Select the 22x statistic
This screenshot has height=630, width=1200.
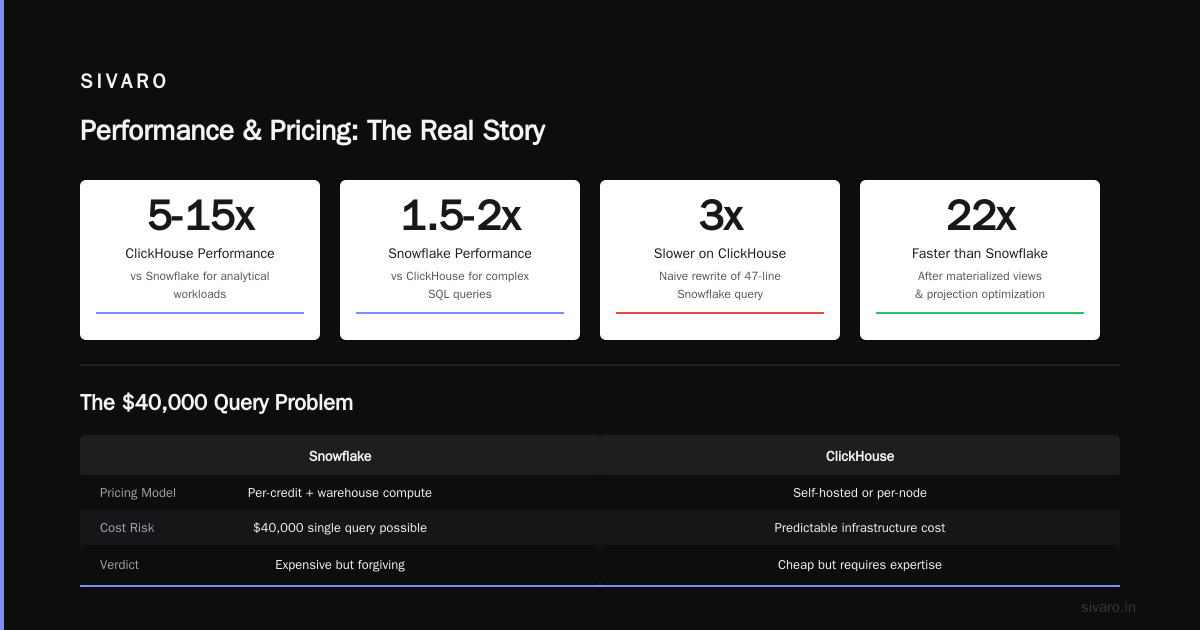[x=980, y=215]
